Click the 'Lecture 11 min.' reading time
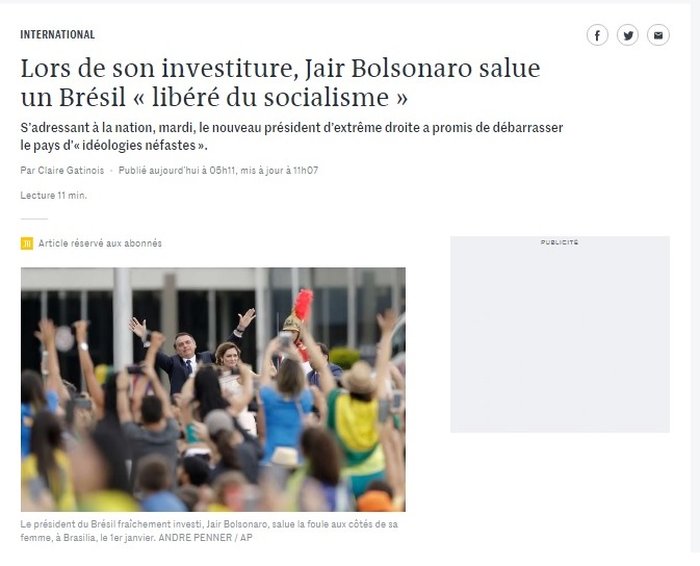This screenshot has height=566, width=700. click(x=54, y=195)
